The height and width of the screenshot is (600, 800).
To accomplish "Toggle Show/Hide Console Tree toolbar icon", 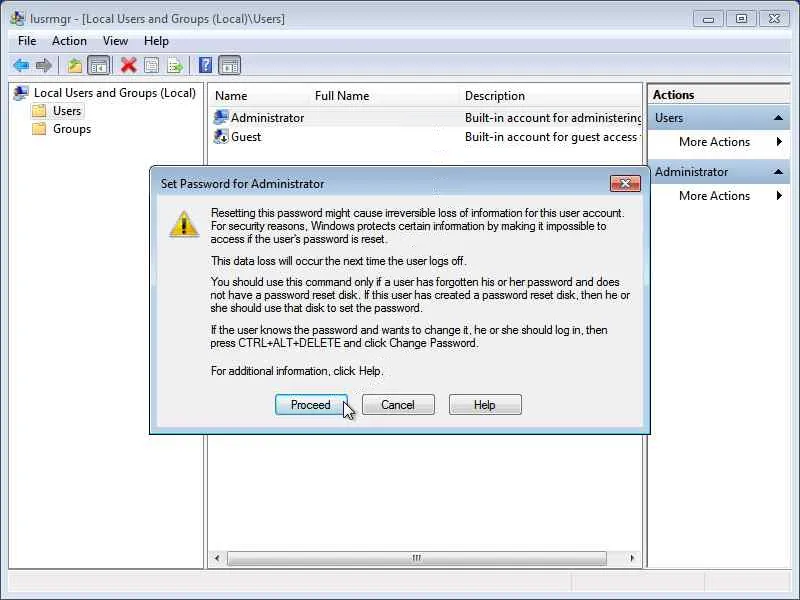I will [x=98, y=65].
